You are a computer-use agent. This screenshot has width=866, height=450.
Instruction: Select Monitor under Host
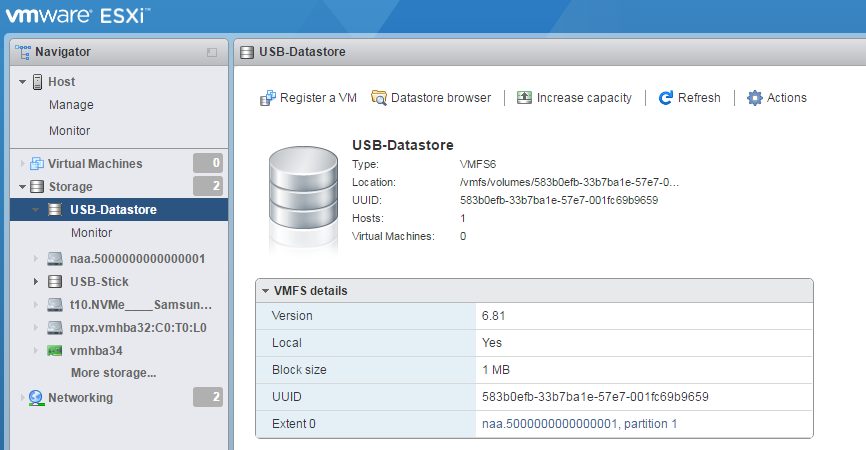[x=70, y=131]
